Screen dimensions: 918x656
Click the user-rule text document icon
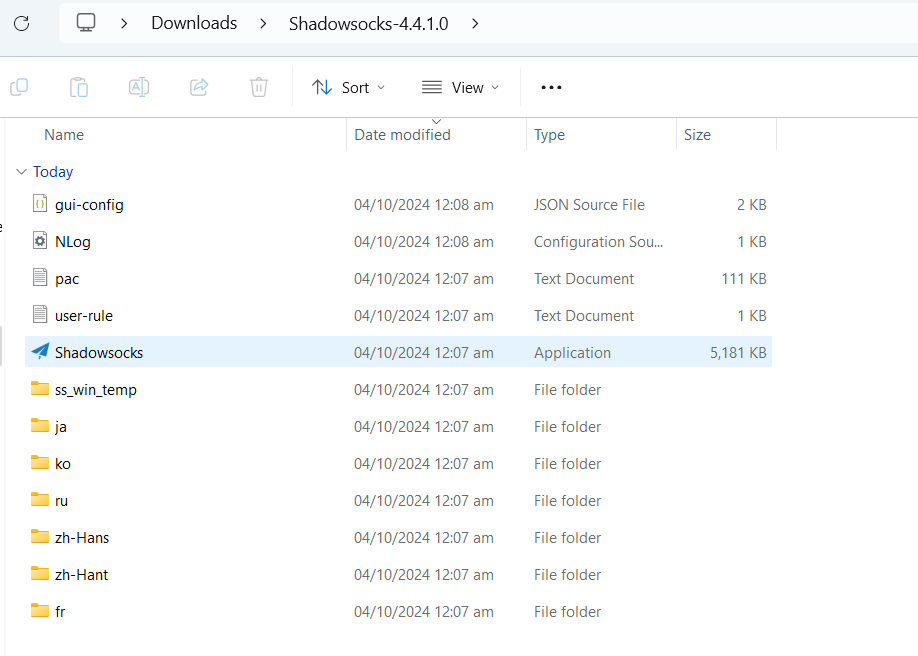point(40,315)
